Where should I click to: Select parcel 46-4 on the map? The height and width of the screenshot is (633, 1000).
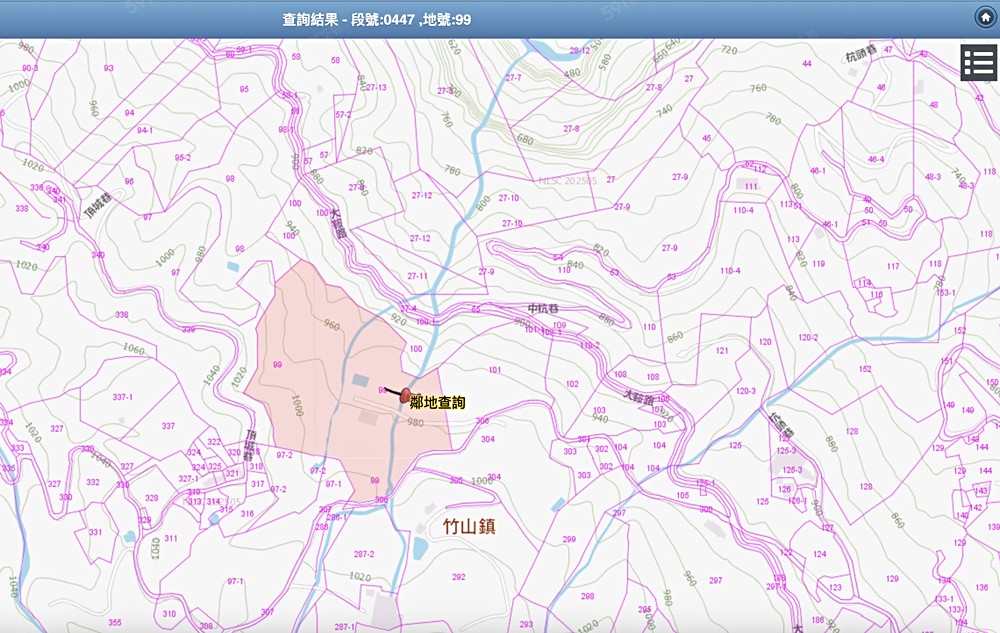(x=876, y=159)
